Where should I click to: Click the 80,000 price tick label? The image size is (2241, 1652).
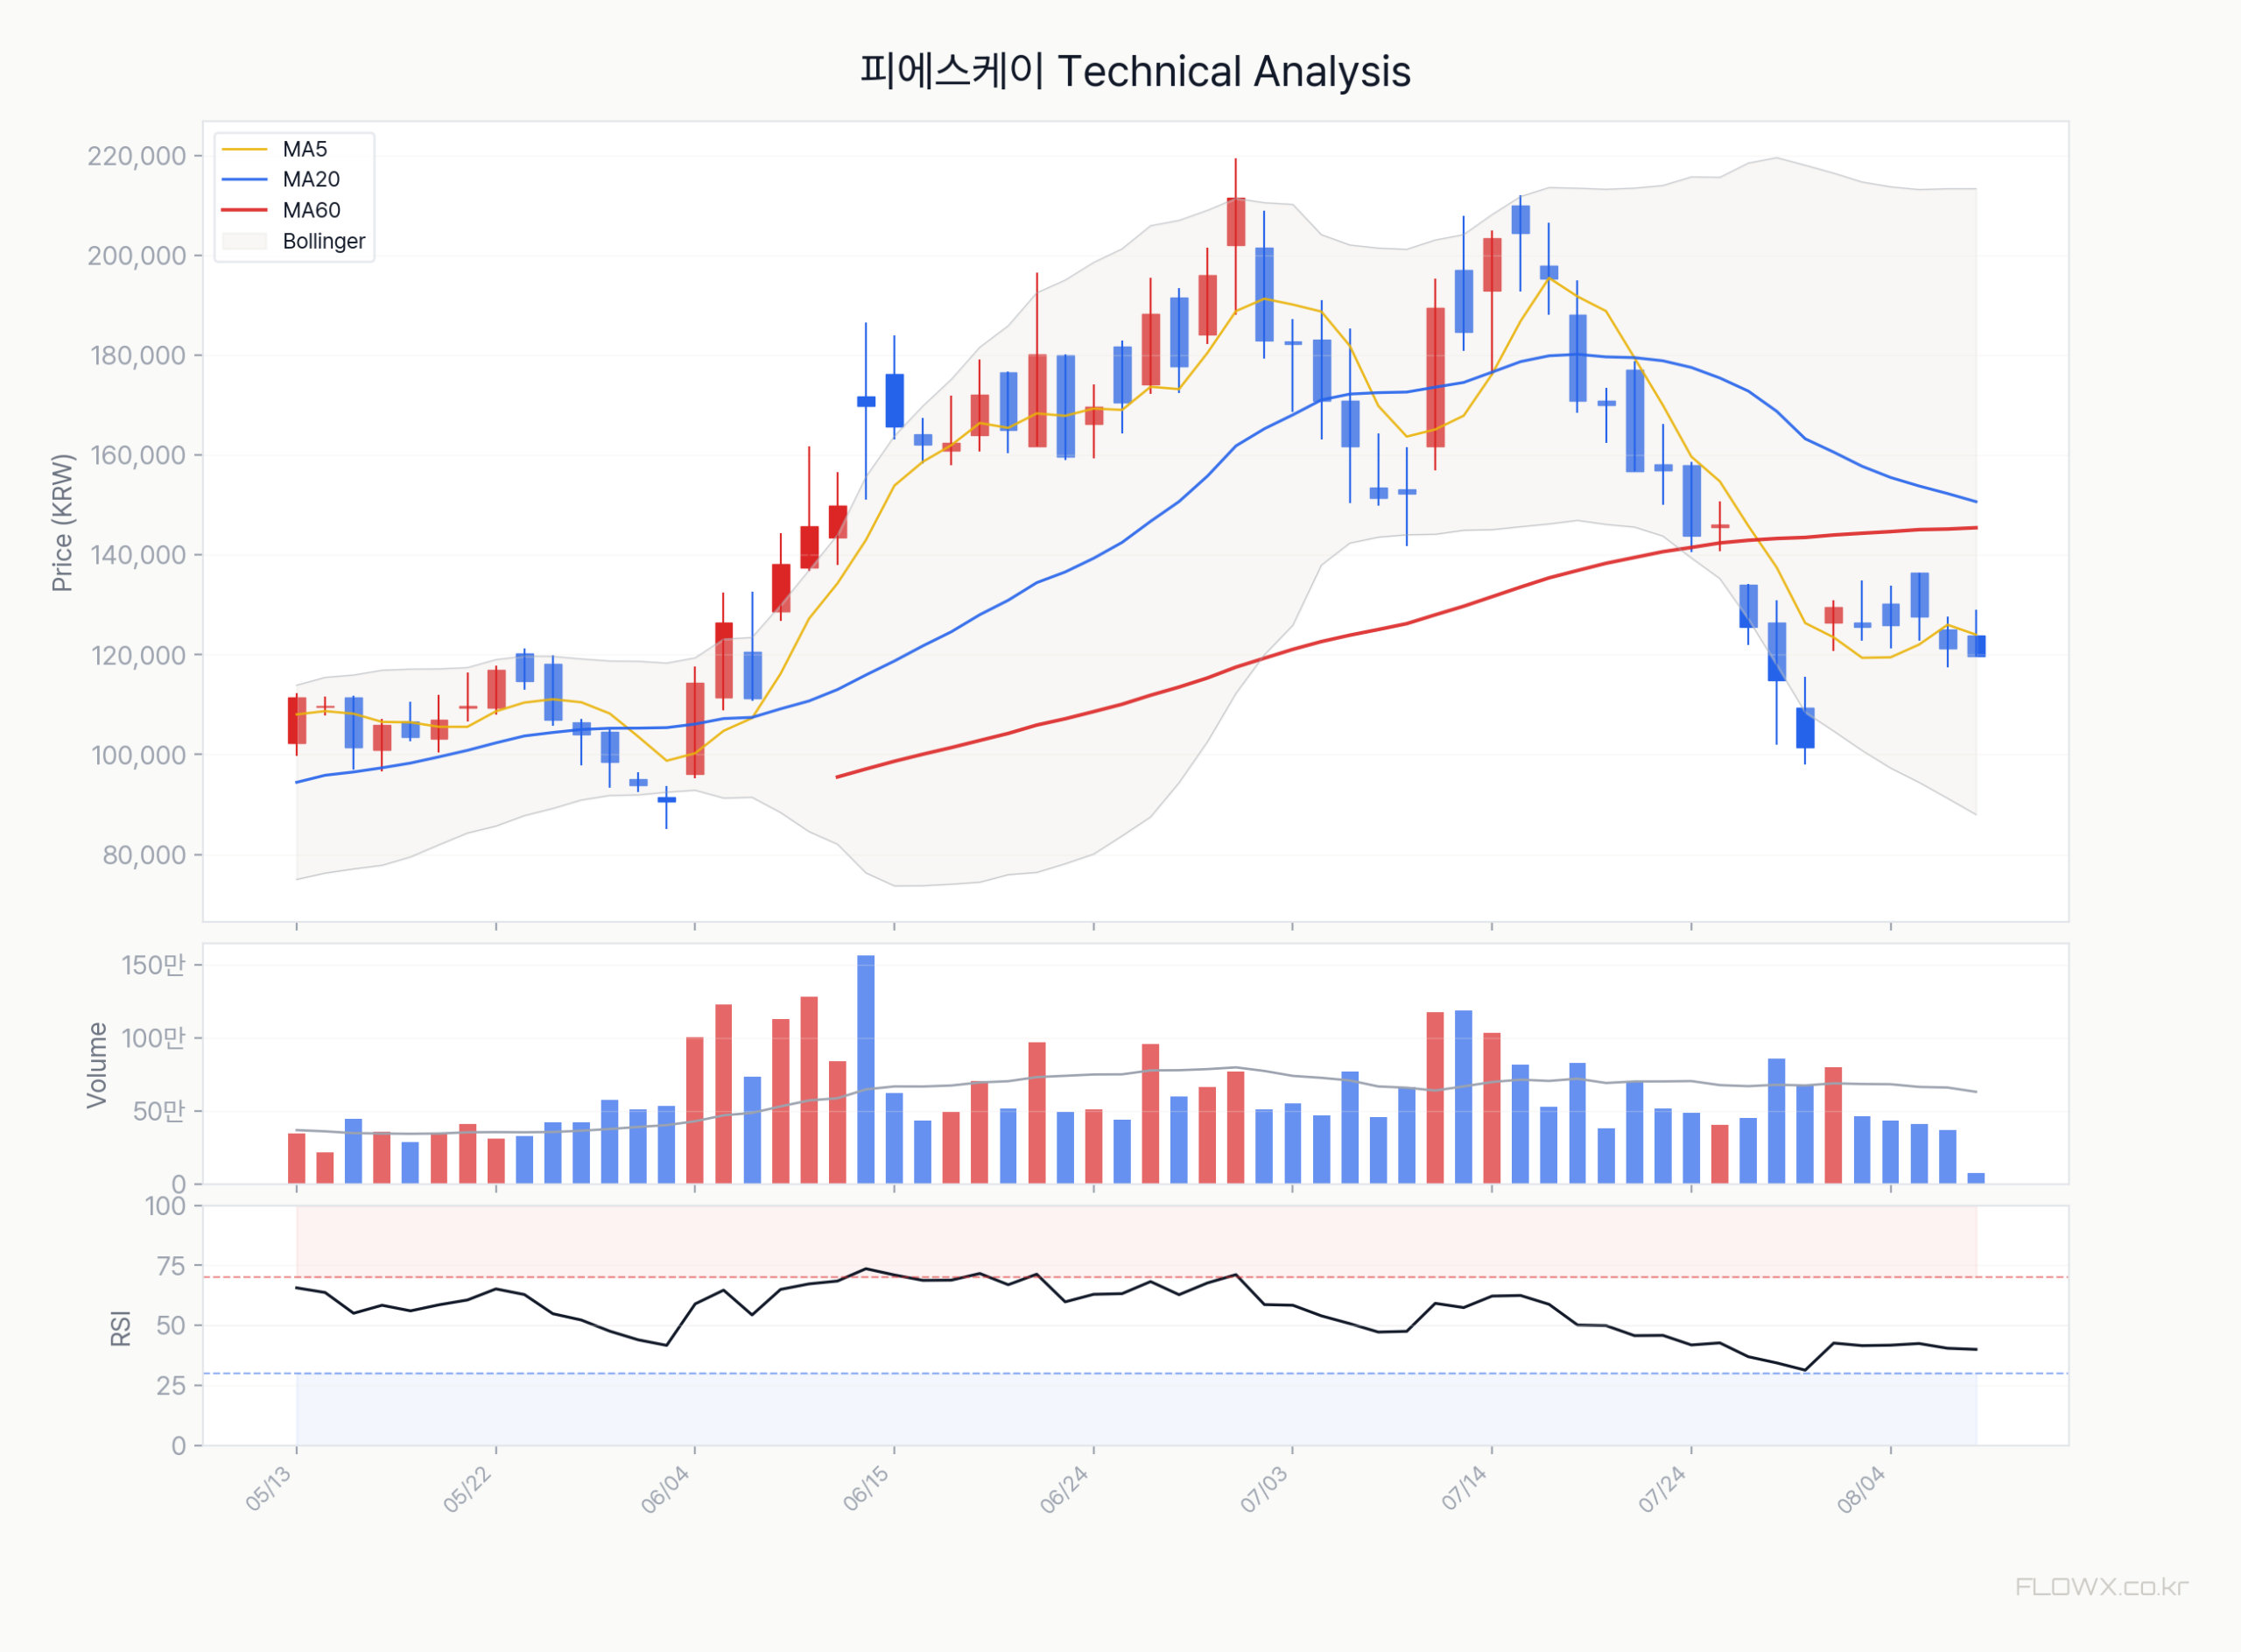[145, 855]
